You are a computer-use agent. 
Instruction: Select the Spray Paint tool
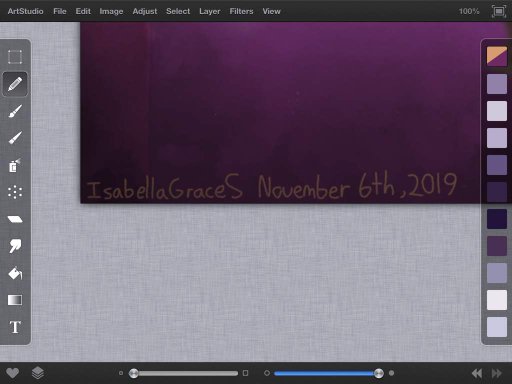click(x=15, y=165)
